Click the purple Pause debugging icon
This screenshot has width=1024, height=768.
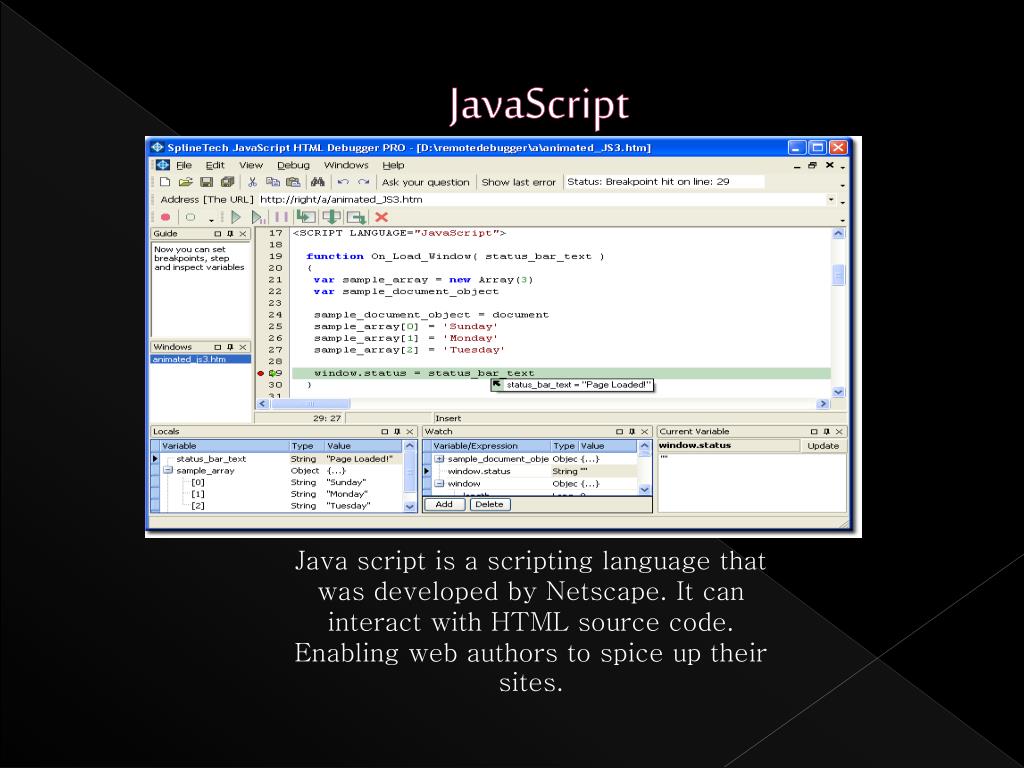(x=281, y=217)
